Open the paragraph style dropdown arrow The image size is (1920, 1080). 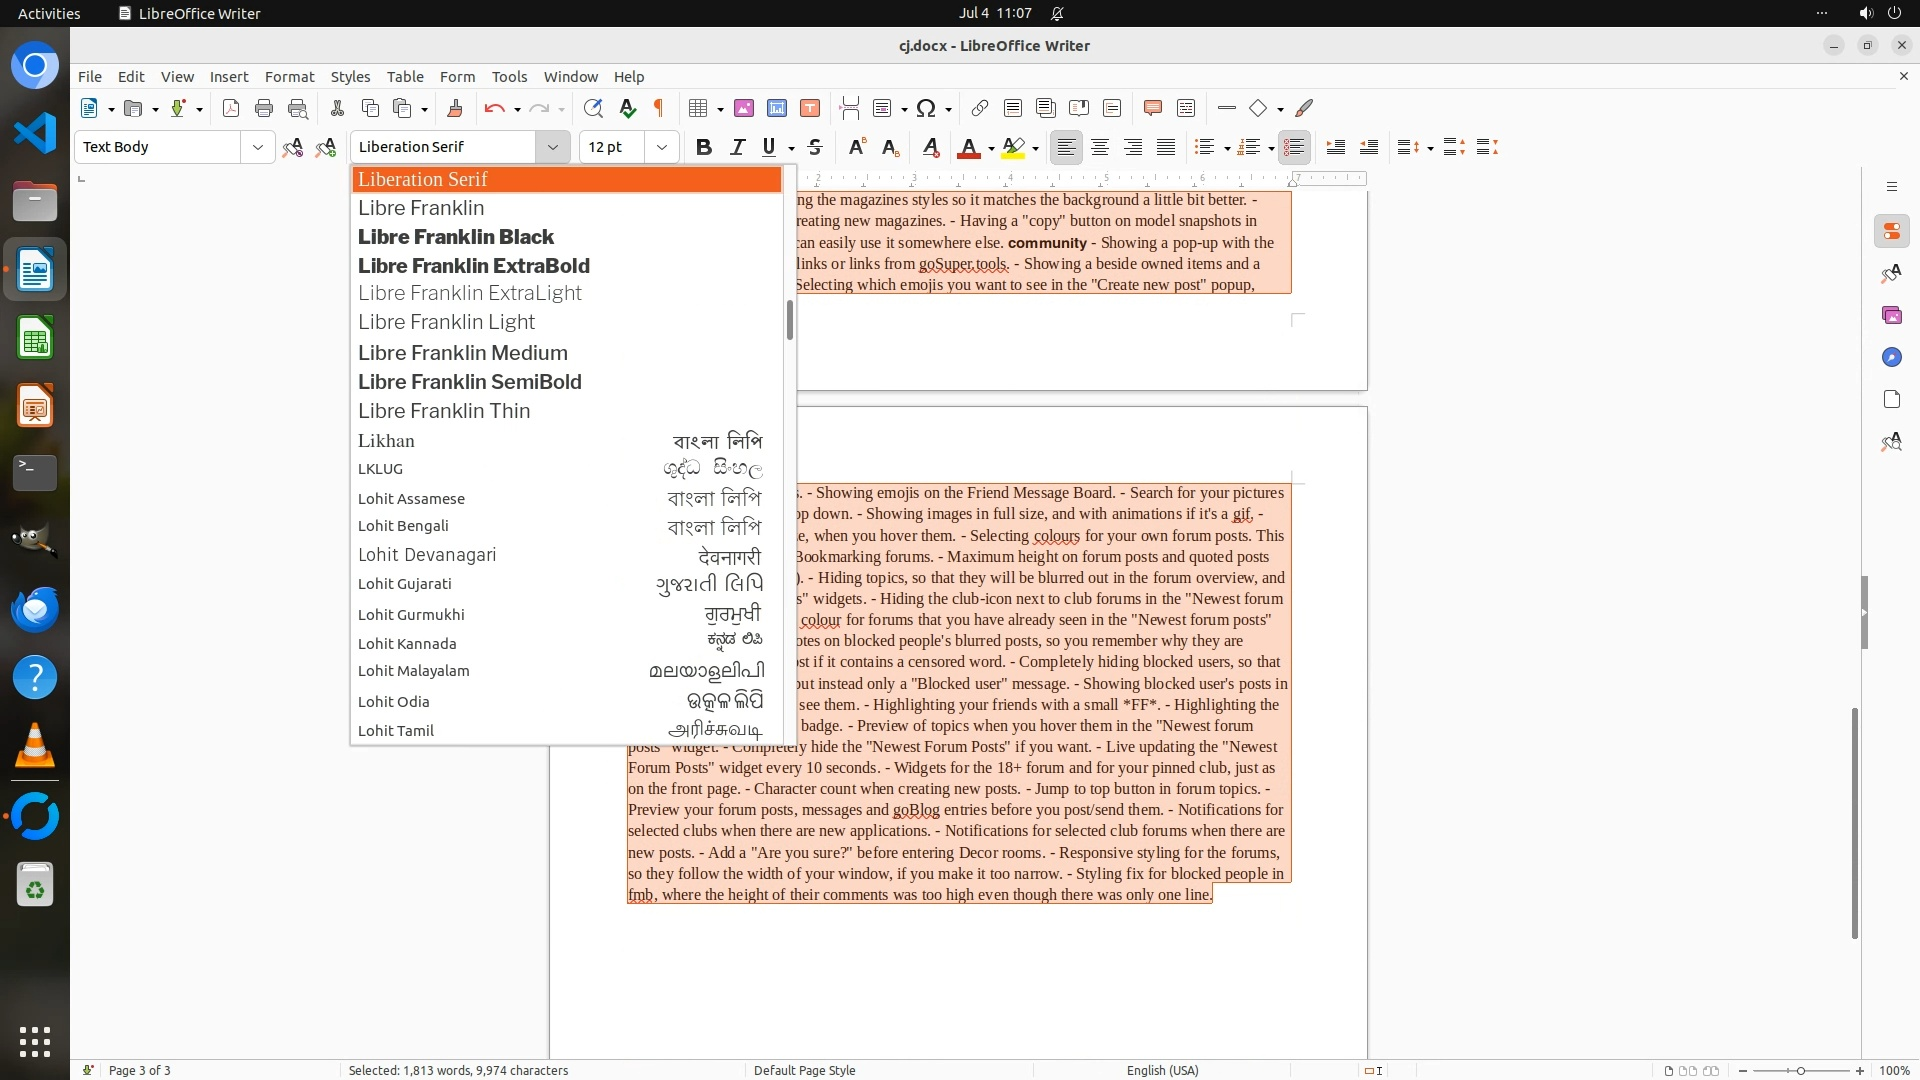tap(257, 147)
